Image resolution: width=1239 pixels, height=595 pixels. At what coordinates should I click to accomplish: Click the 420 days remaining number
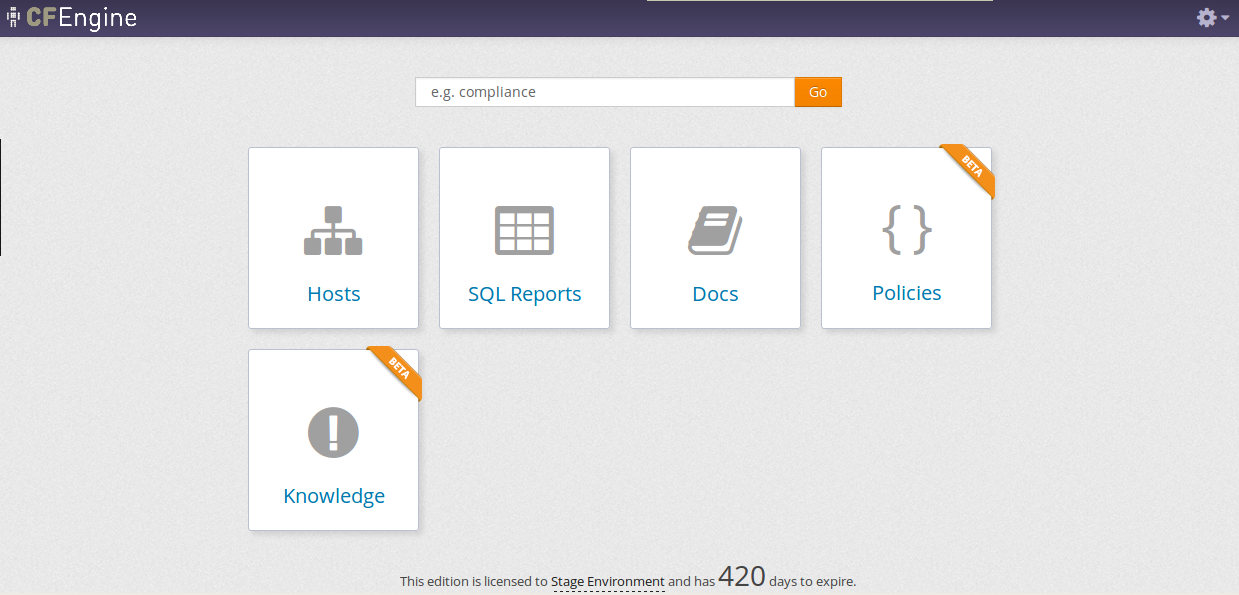(x=742, y=577)
